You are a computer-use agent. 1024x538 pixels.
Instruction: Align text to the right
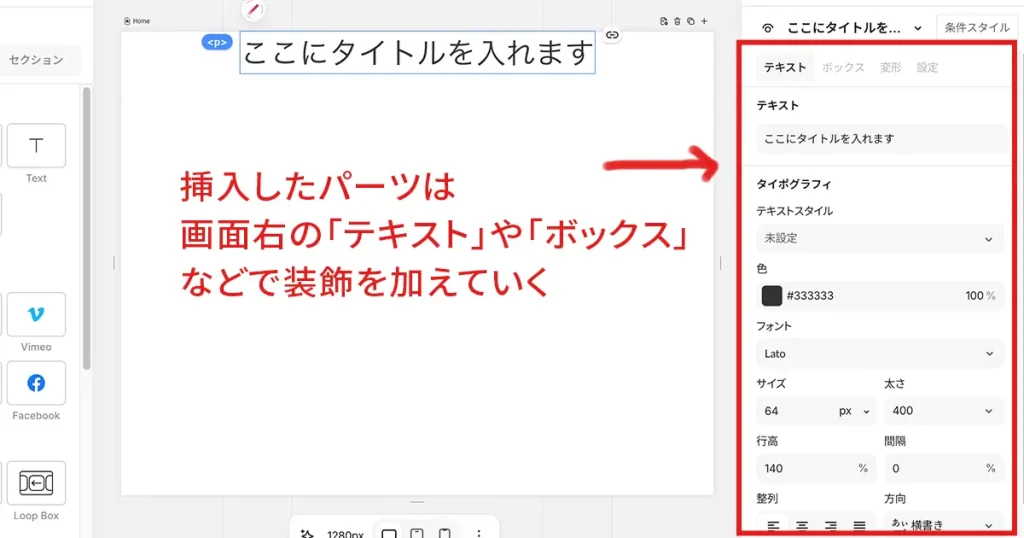click(x=831, y=526)
